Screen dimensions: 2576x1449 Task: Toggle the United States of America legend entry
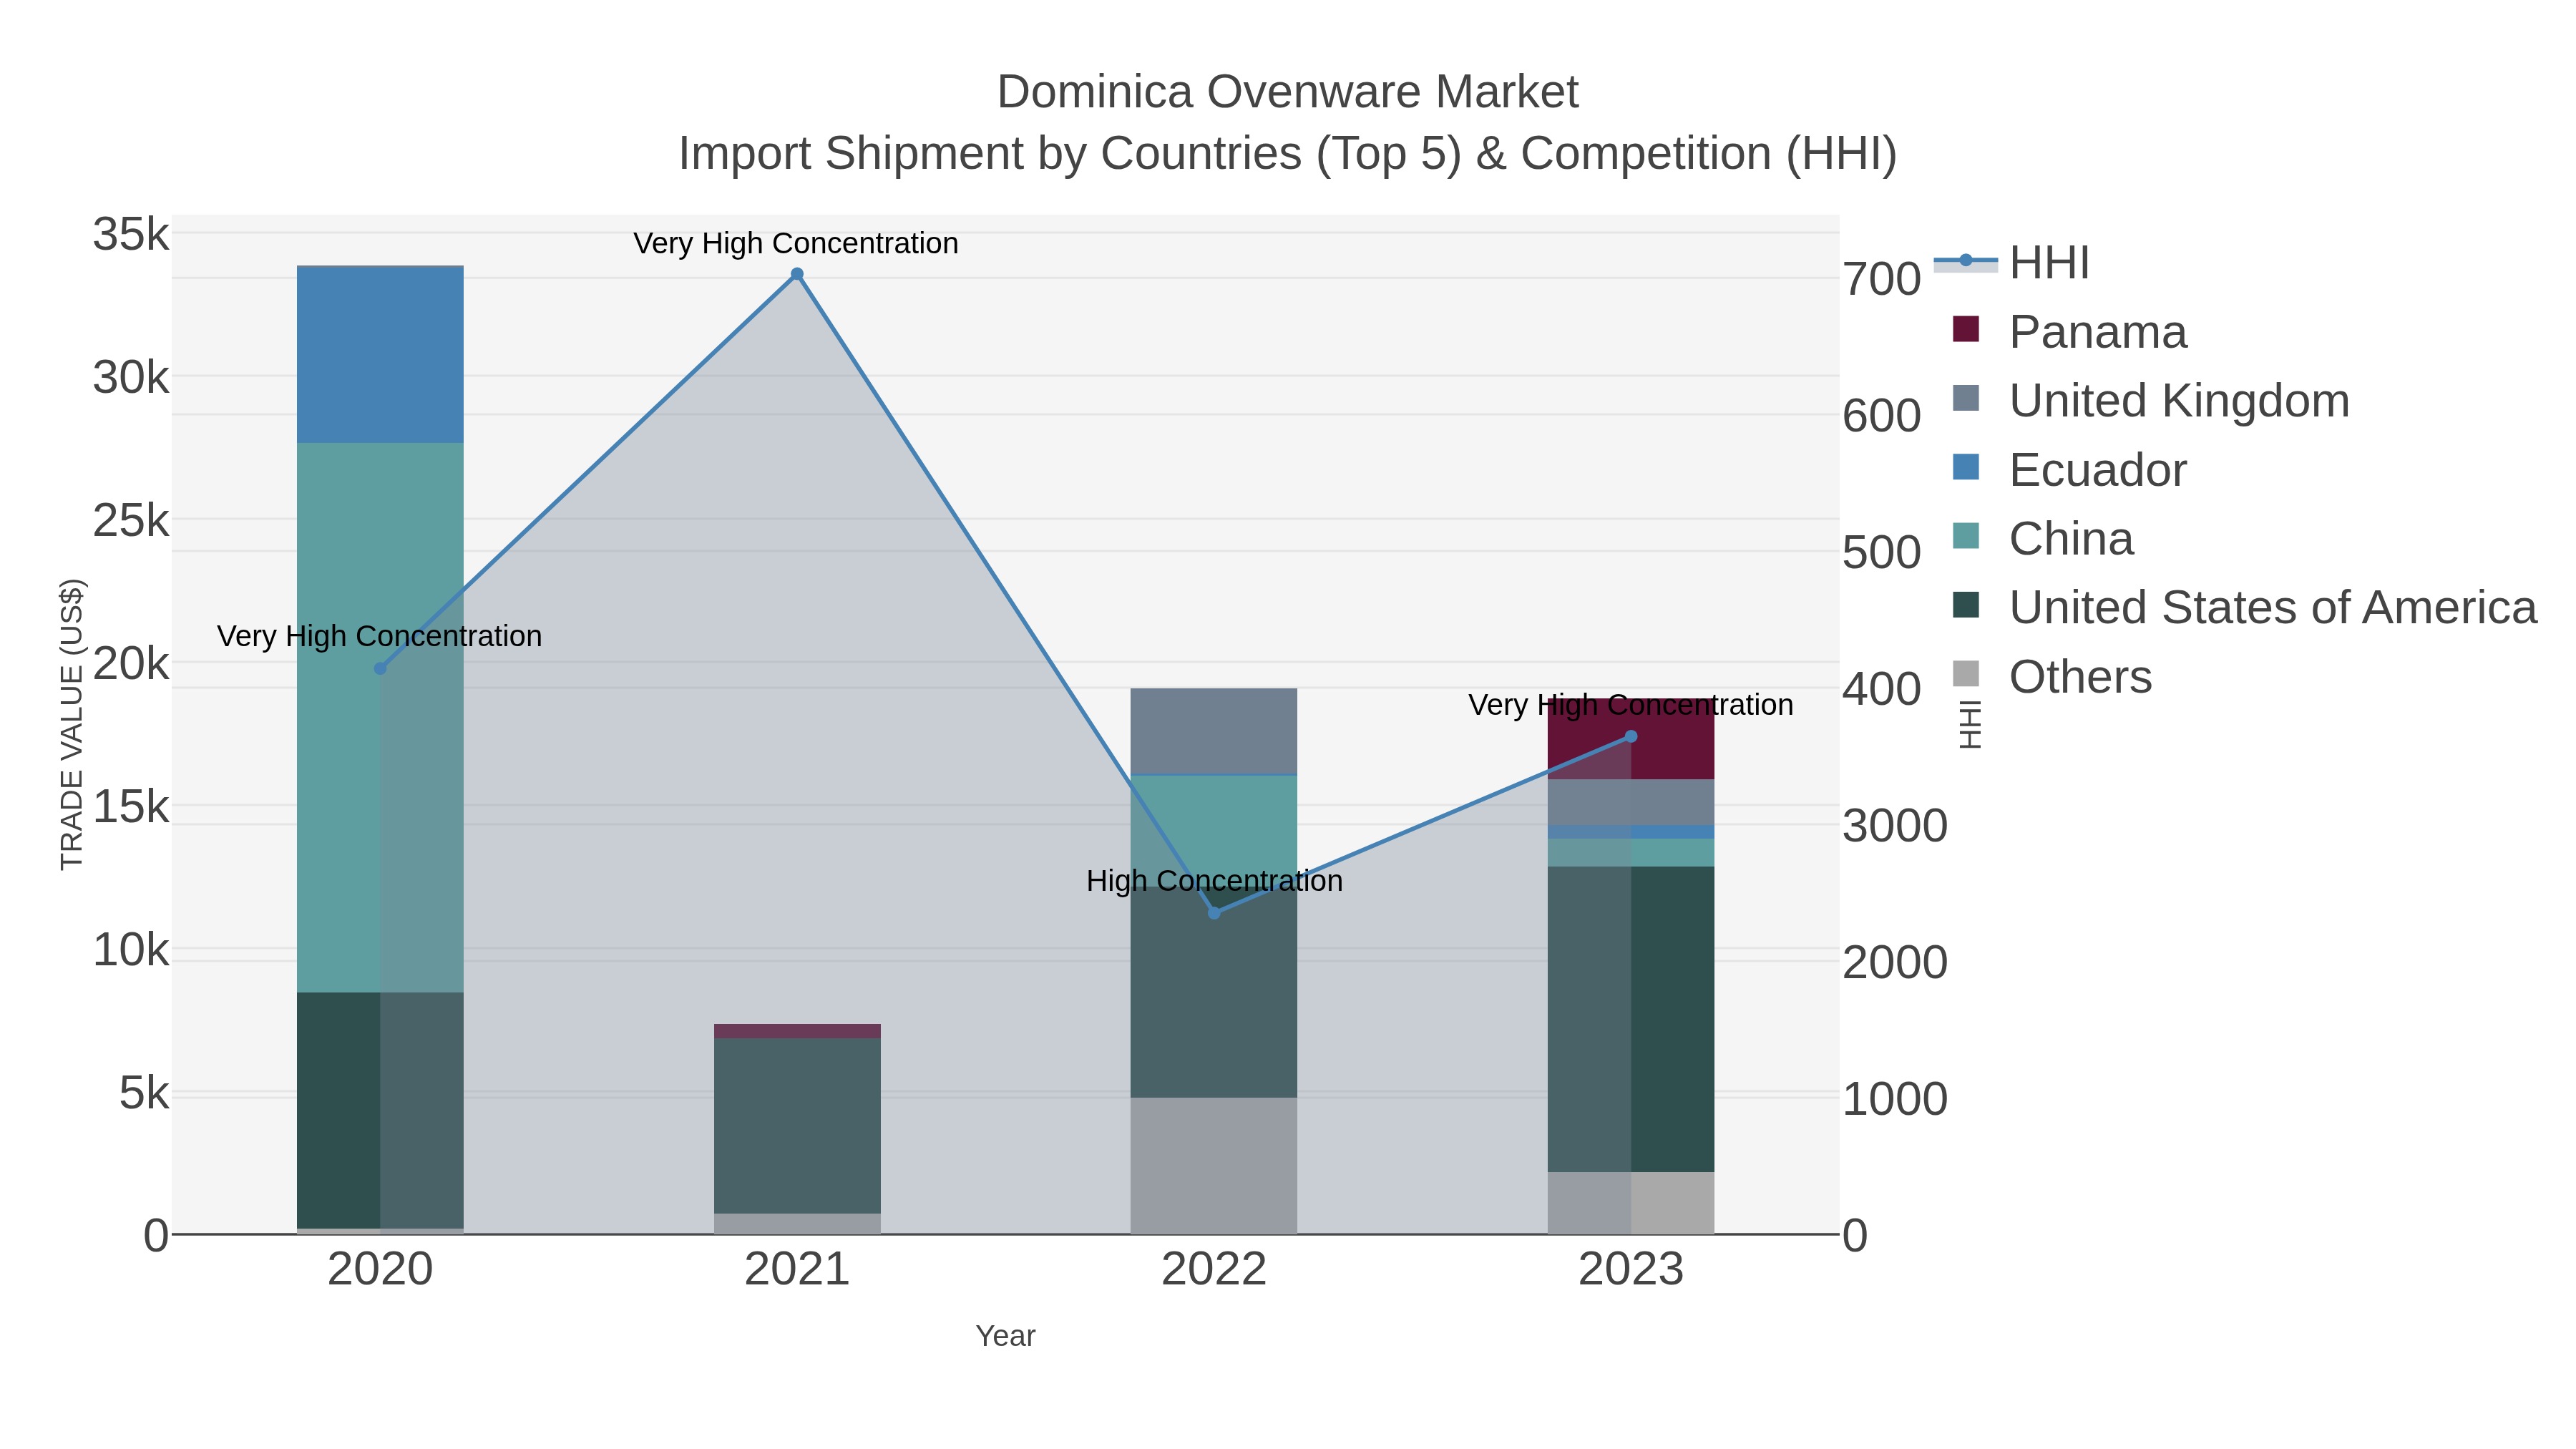click(x=2245, y=607)
